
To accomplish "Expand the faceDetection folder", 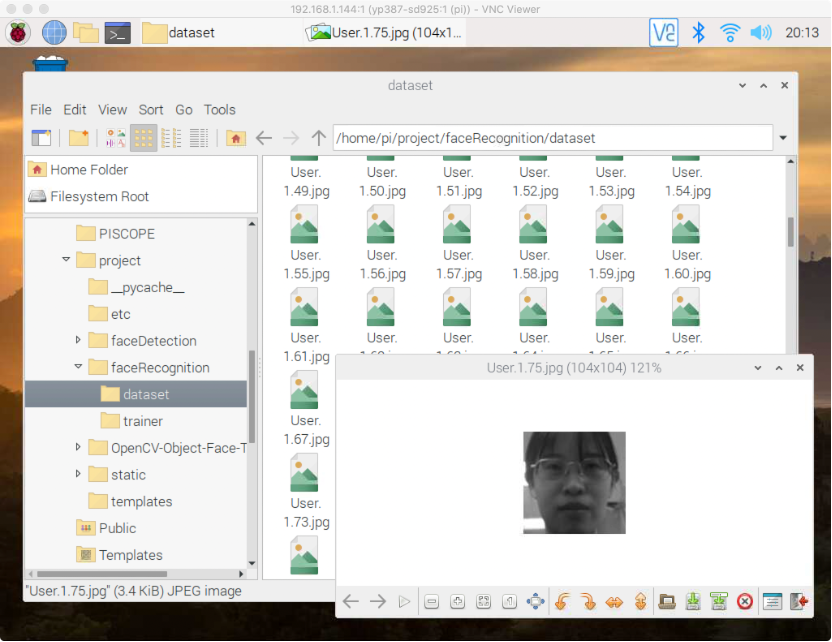I will (x=79, y=340).
